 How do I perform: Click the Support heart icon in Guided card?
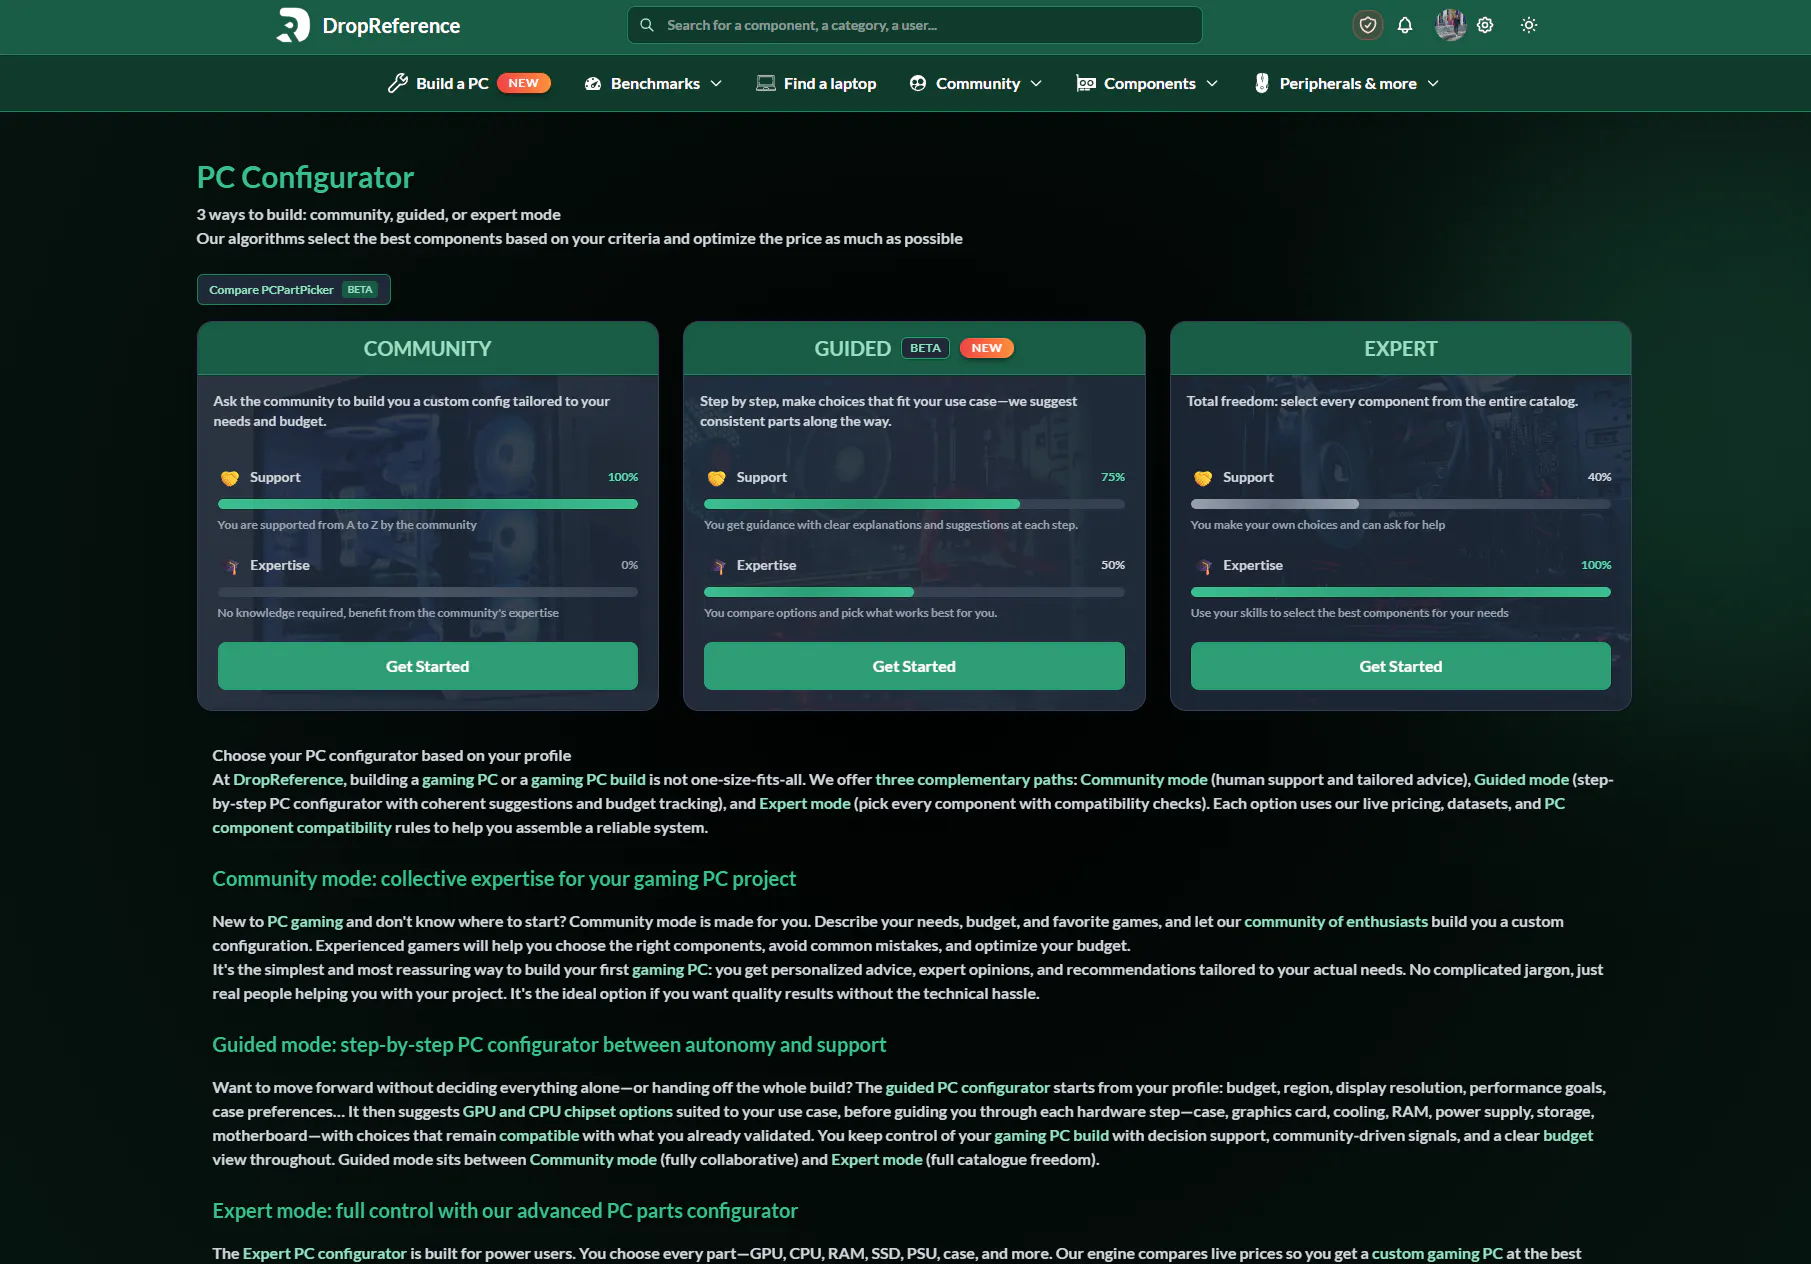tap(717, 478)
